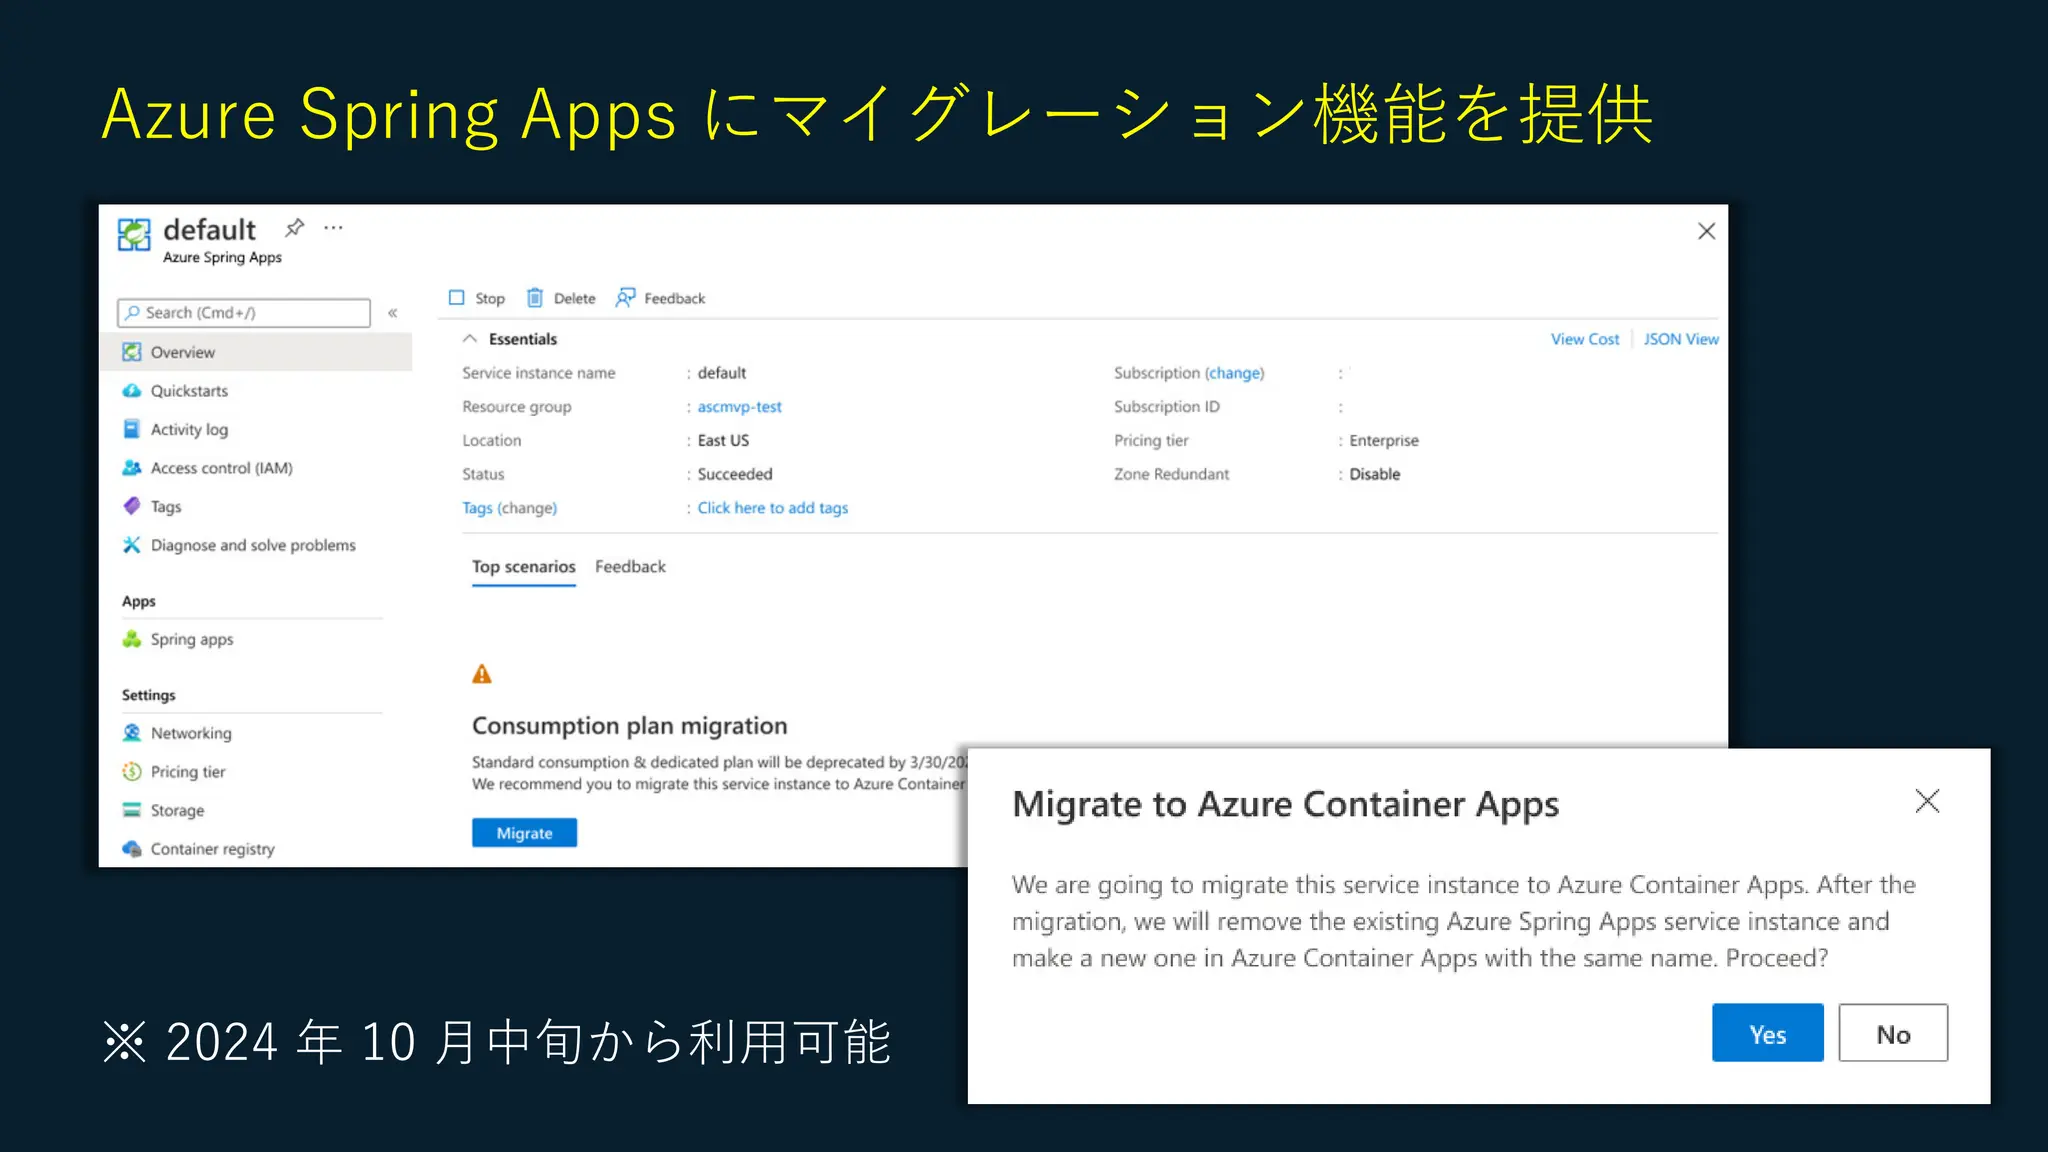Click the Diagnose wrench icon

131,545
